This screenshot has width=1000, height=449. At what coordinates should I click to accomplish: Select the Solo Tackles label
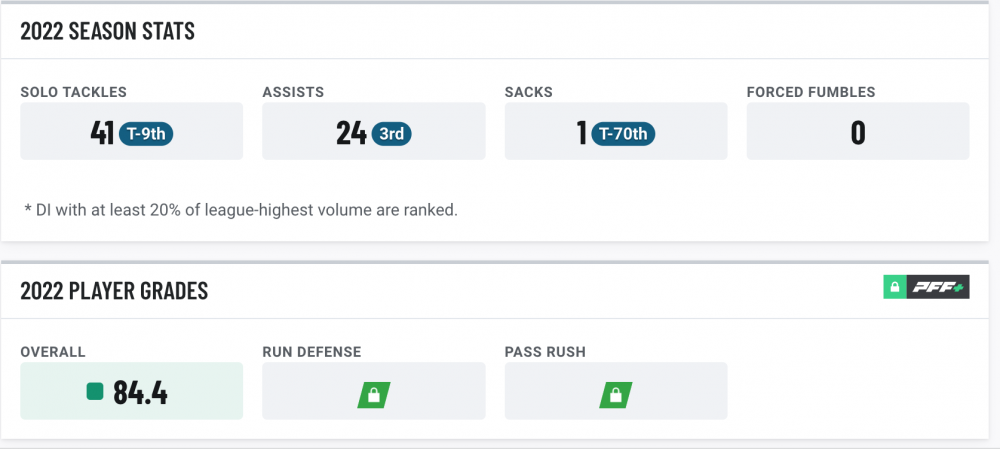click(x=74, y=92)
